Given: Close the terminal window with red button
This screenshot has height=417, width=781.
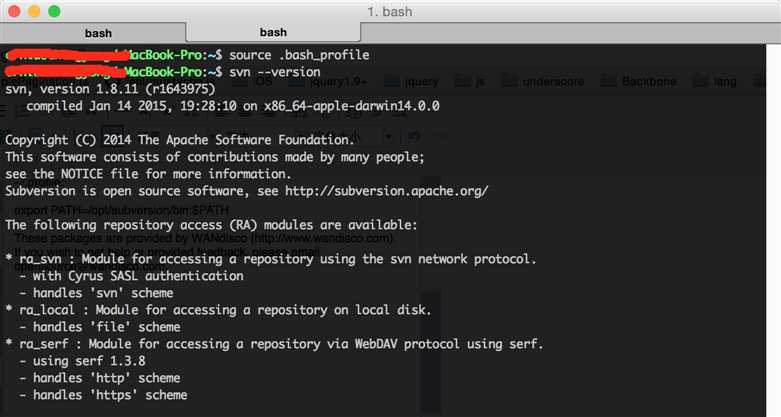Looking at the screenshot, I should pos(14,11).
